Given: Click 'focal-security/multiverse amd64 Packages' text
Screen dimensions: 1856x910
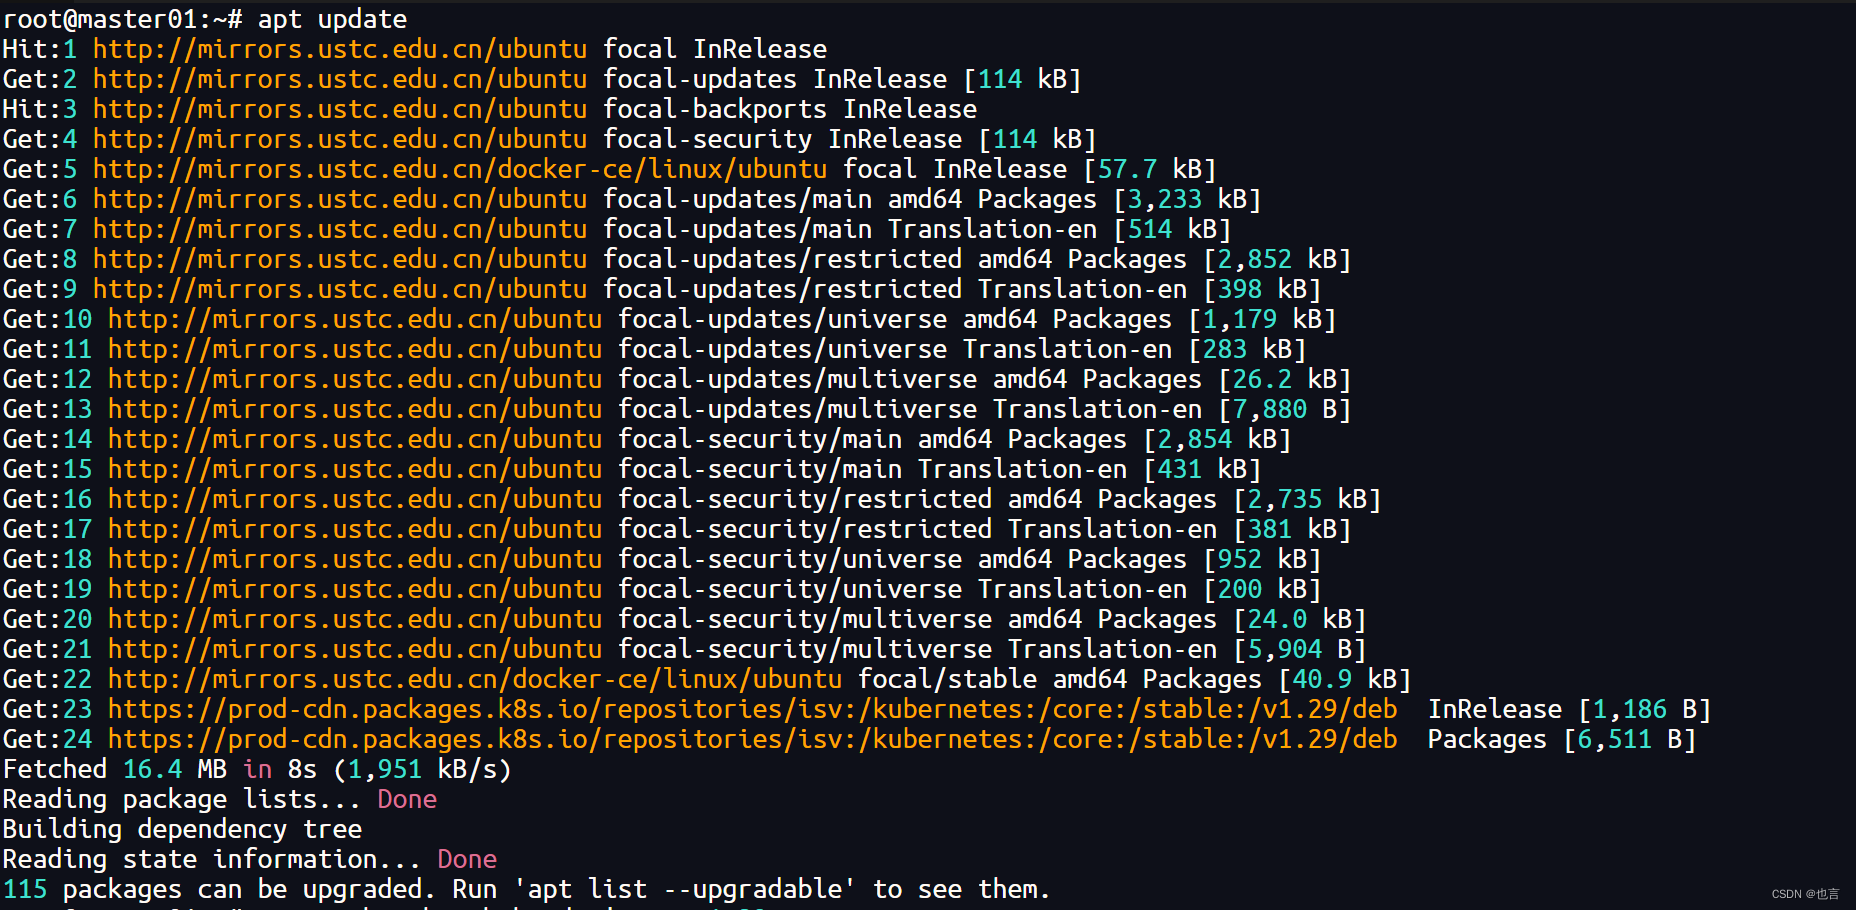Looking at the screenshot, I should 917,619.
